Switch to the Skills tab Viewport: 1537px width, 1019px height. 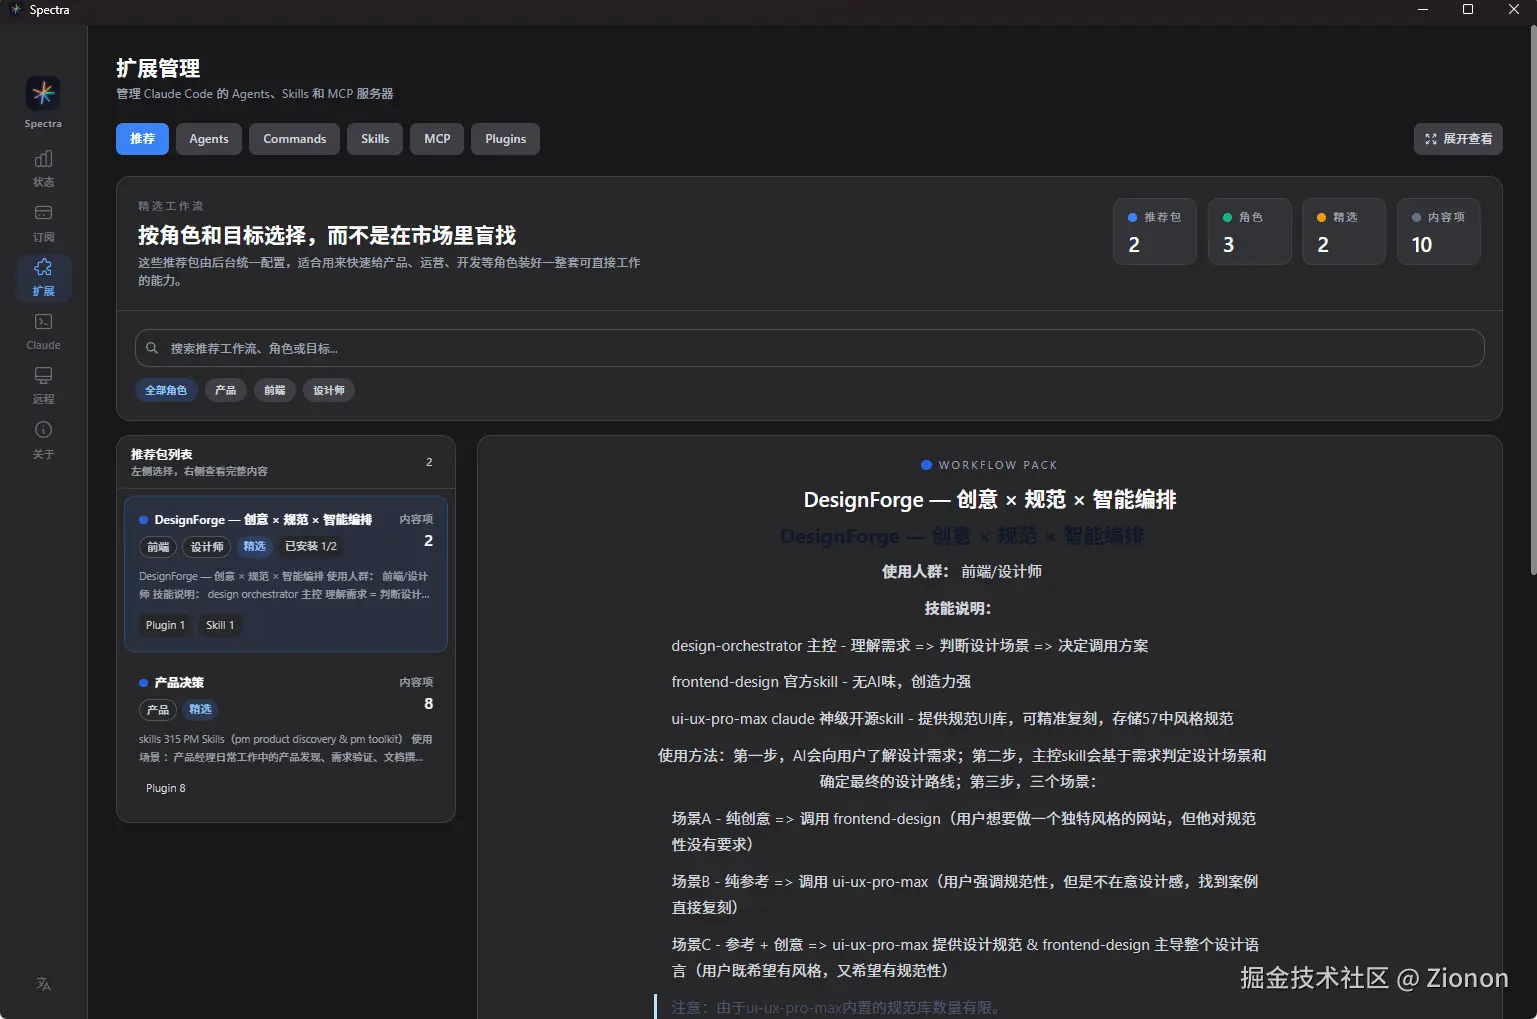[x=375, y=139]
